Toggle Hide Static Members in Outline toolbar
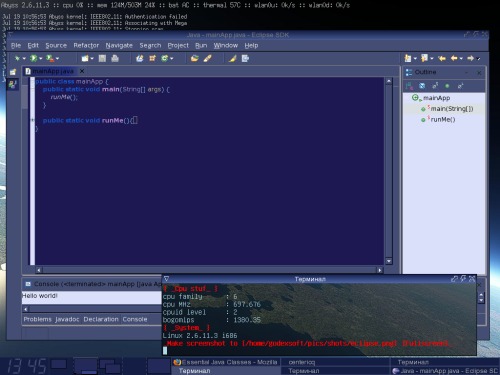The width and height of the screenshot is (500, 375). point(435,86)
